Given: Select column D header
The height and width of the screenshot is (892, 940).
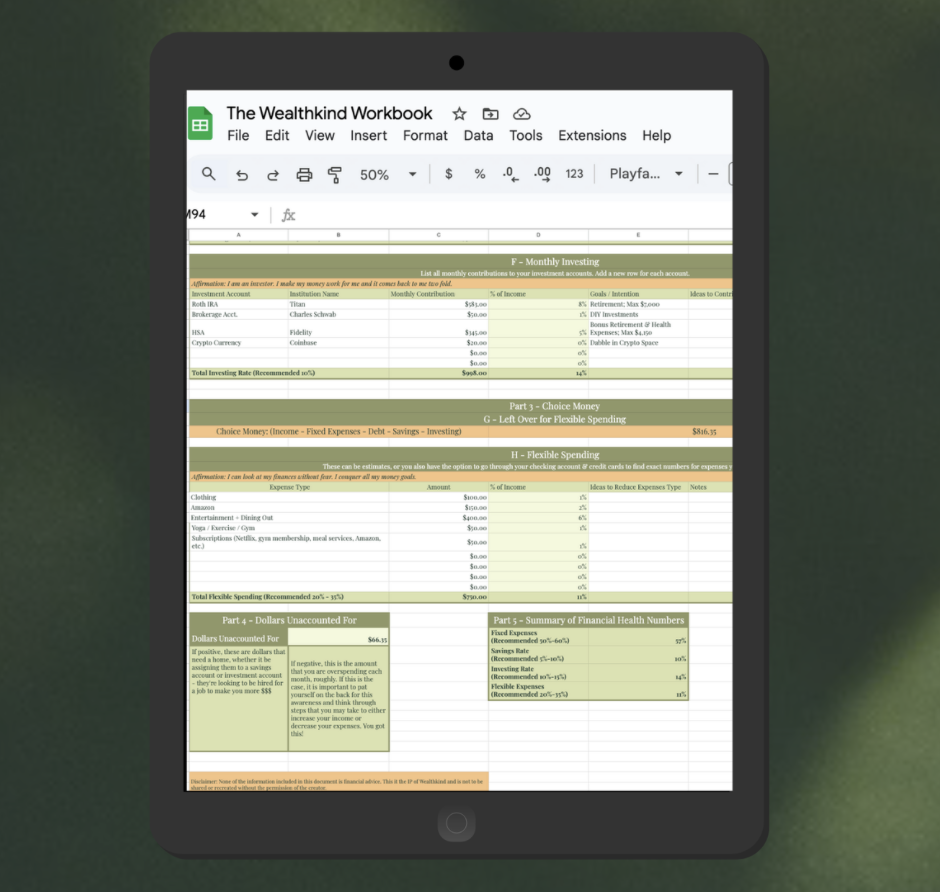Looking at the screenshot, I should pos(538,235).
